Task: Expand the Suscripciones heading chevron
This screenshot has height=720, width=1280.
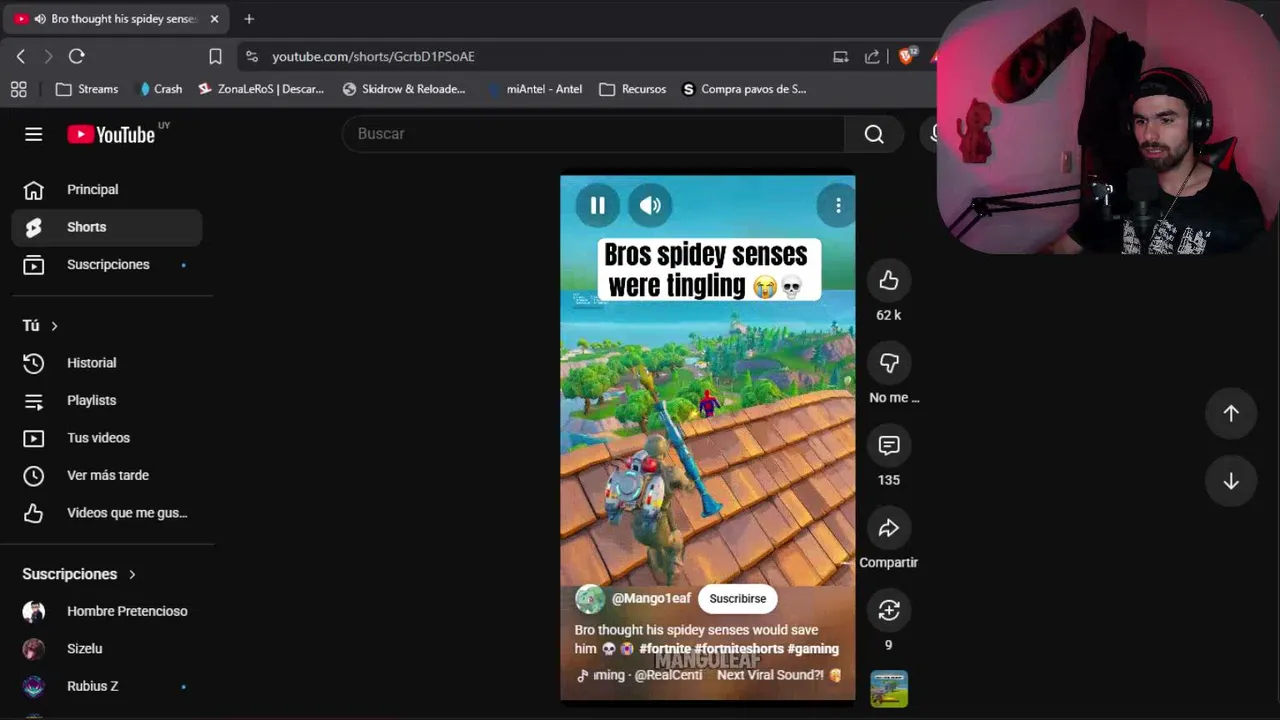Action: pos(132,574)
